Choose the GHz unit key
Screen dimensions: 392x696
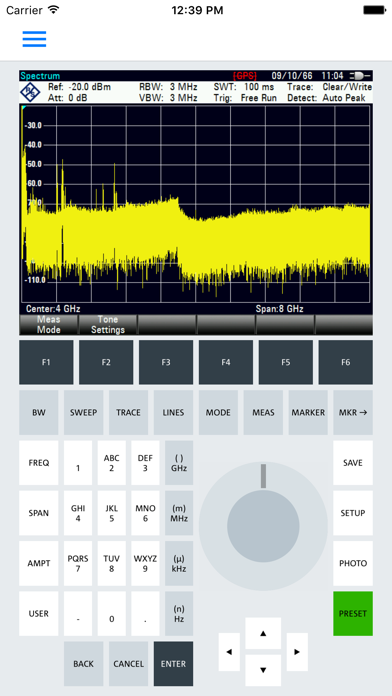[179, 463]
